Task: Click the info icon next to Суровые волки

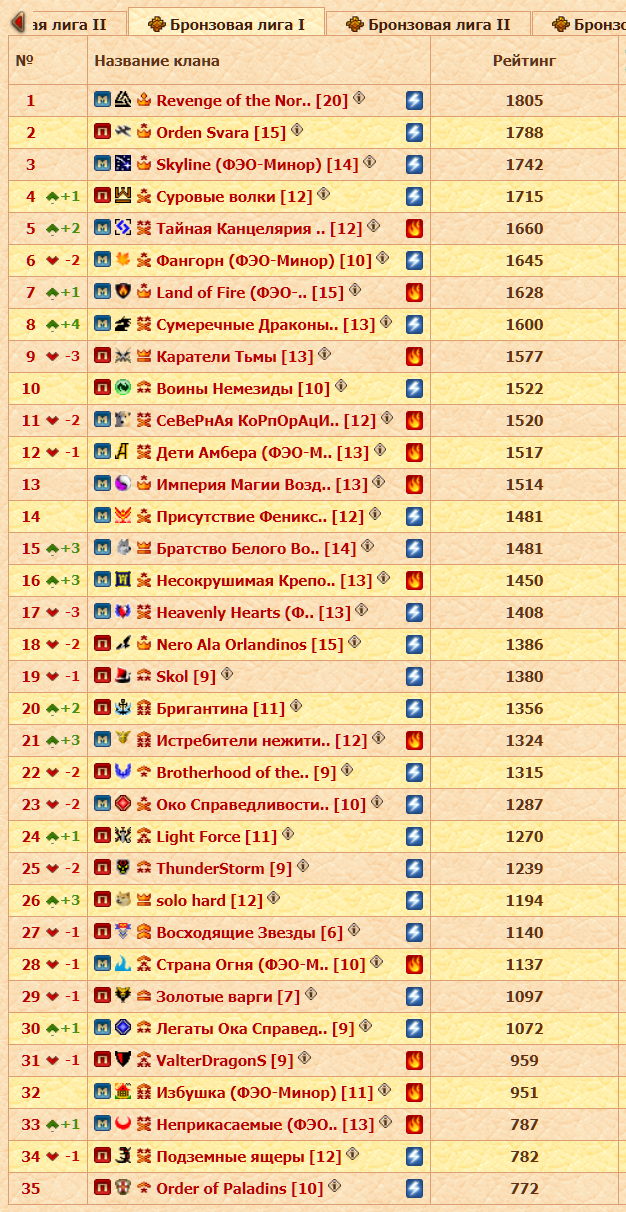Action: (323, 195)
